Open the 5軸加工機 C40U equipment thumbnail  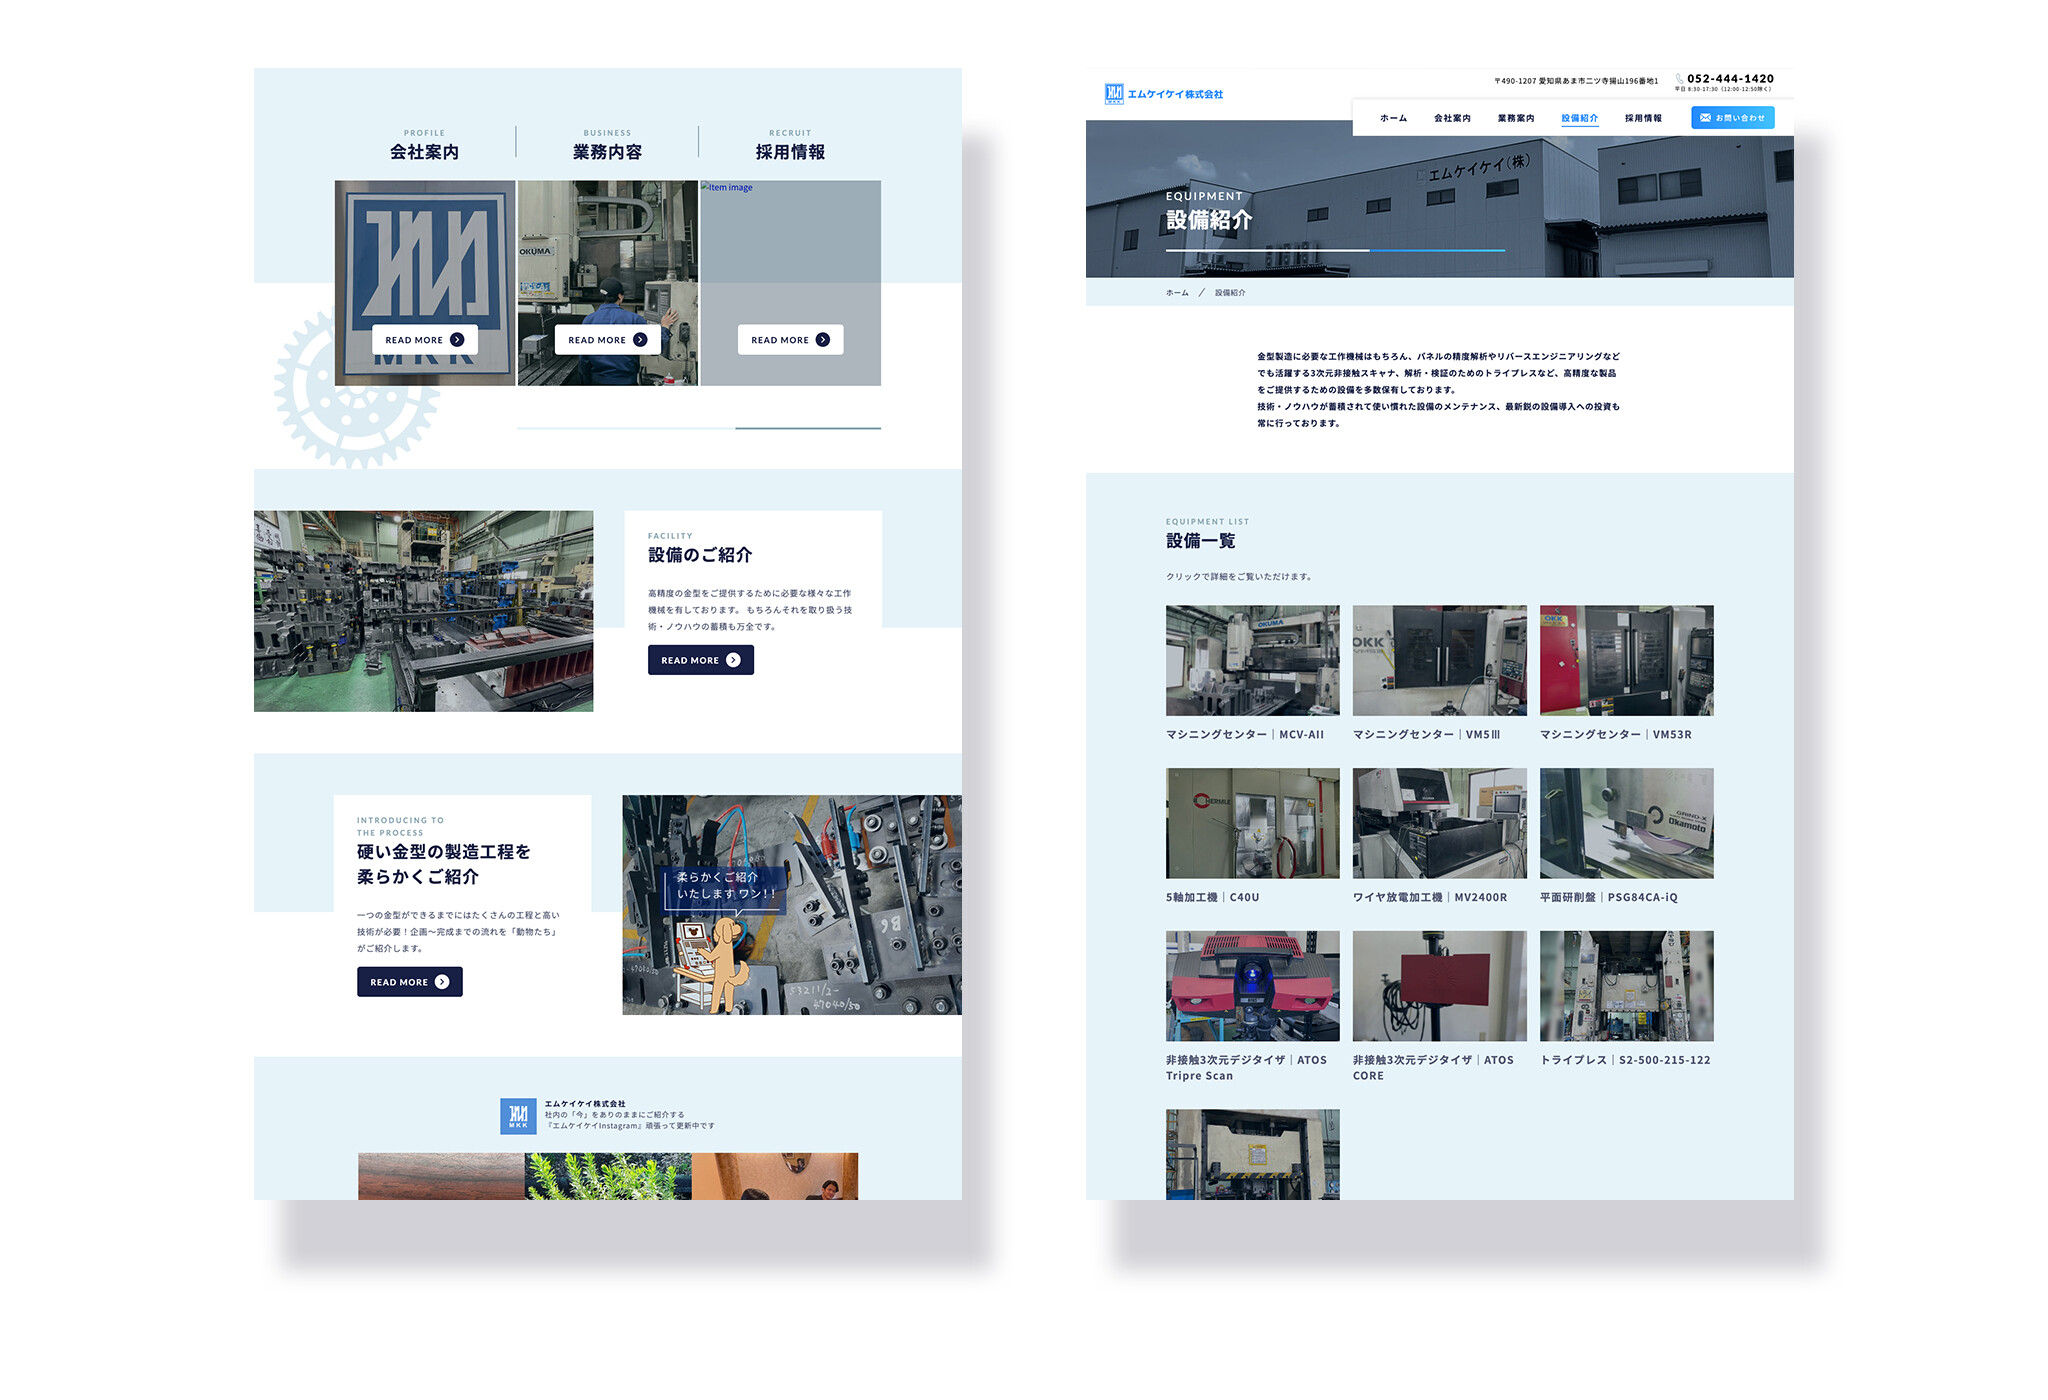(1252, 823)
